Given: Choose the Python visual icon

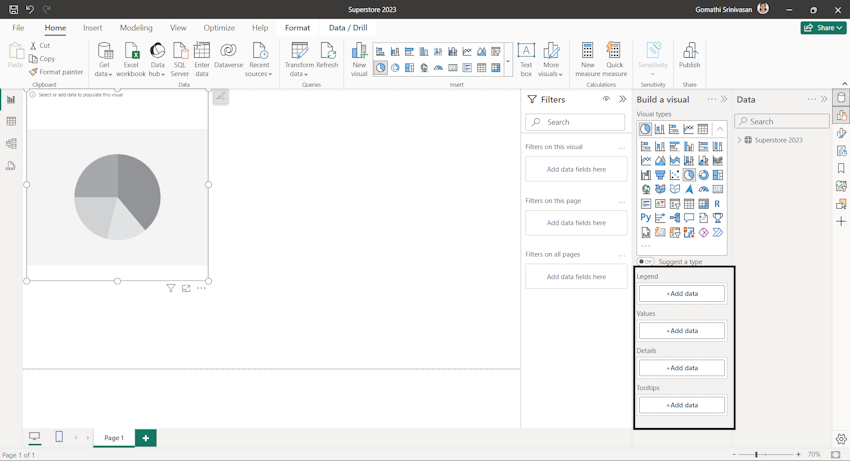Looking at the screenshot, I should [646, 218].
